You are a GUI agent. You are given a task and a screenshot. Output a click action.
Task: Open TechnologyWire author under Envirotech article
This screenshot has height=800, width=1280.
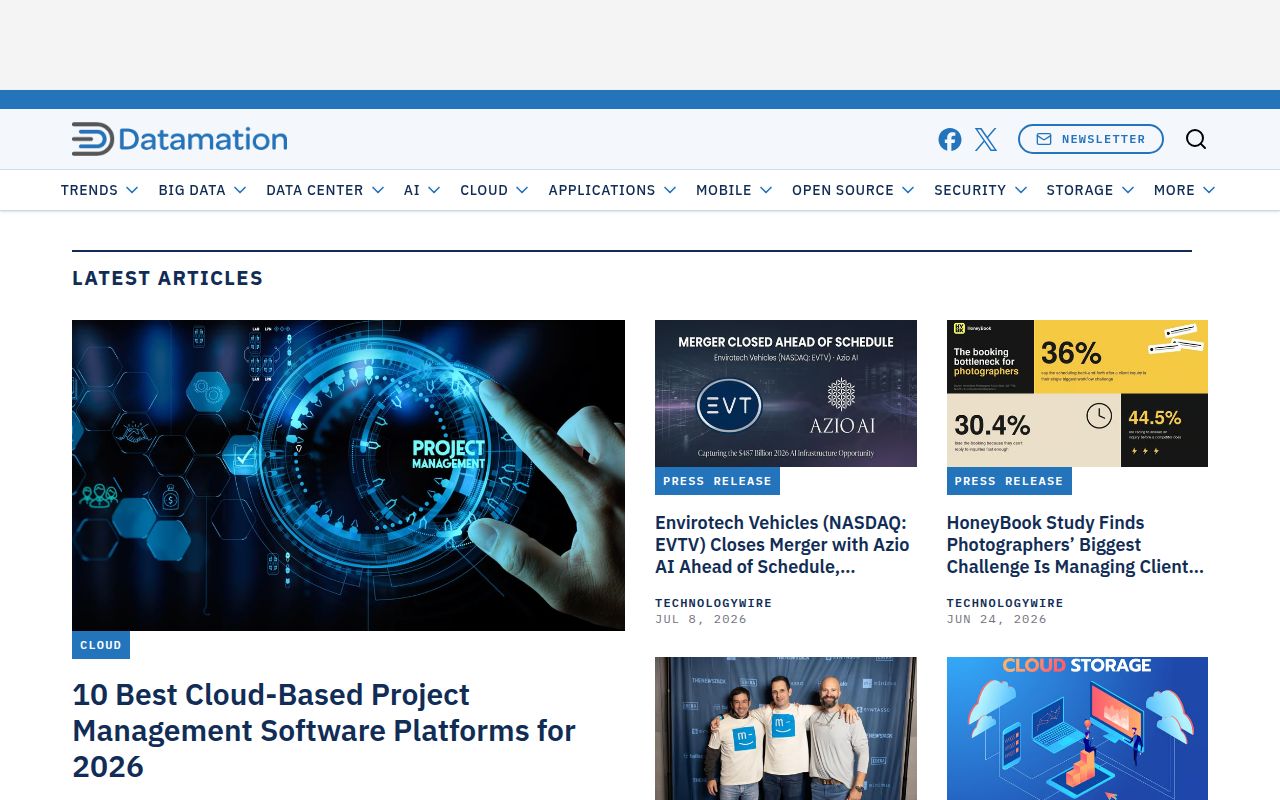point(714,603)
